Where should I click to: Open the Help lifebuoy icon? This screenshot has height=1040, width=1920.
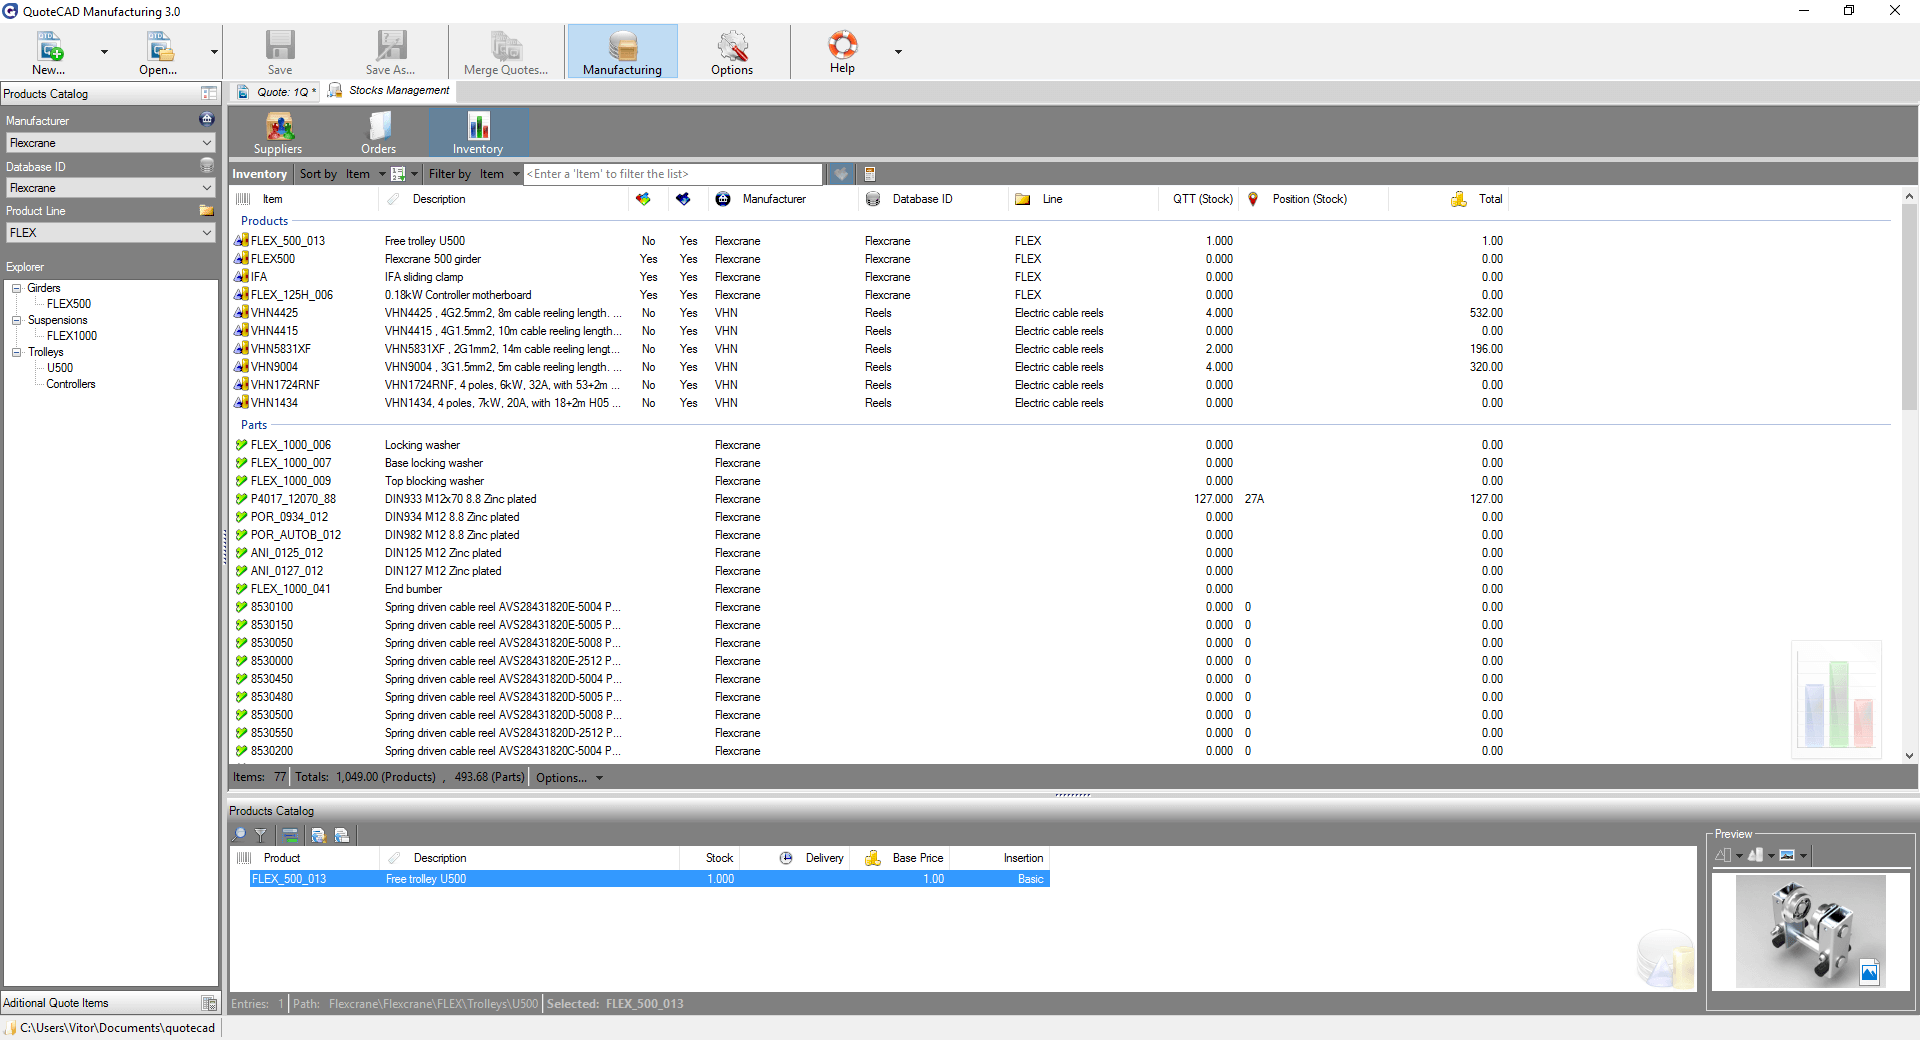(x=842, y=52)
